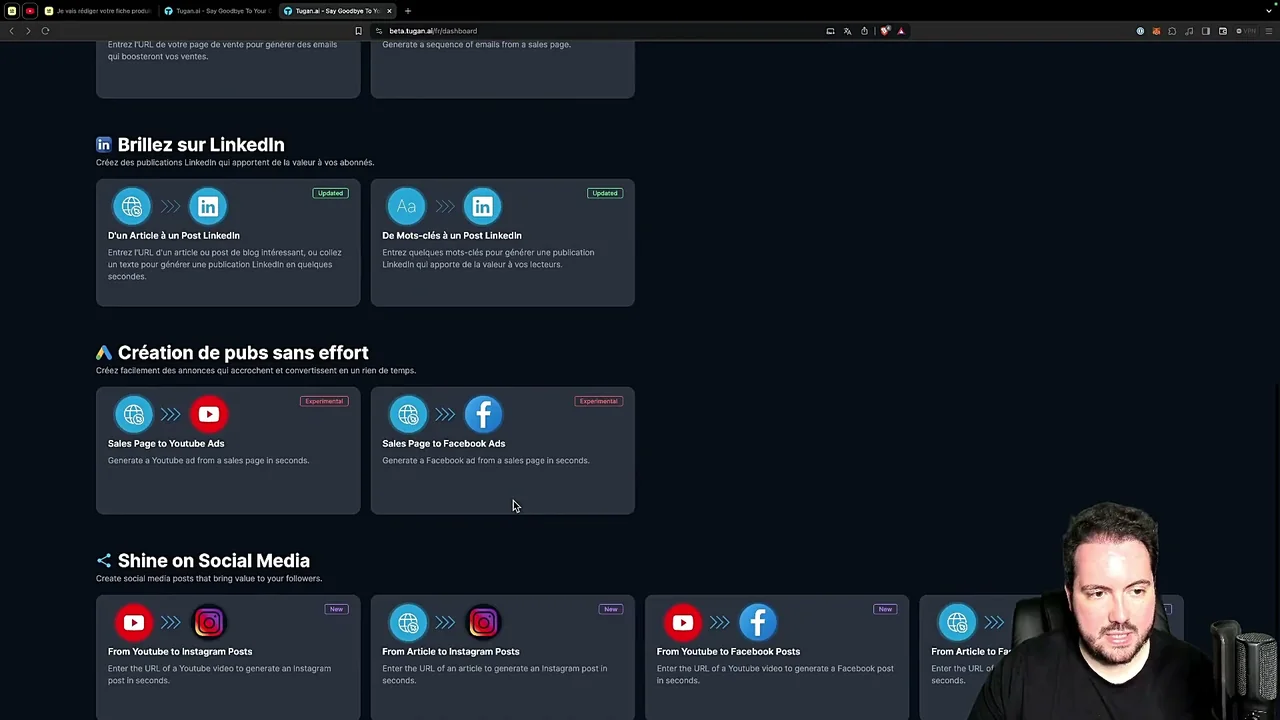1280x720 pixels.
Task: Open the tab search chevron at top right
Action: click(x=1268, y=11)
